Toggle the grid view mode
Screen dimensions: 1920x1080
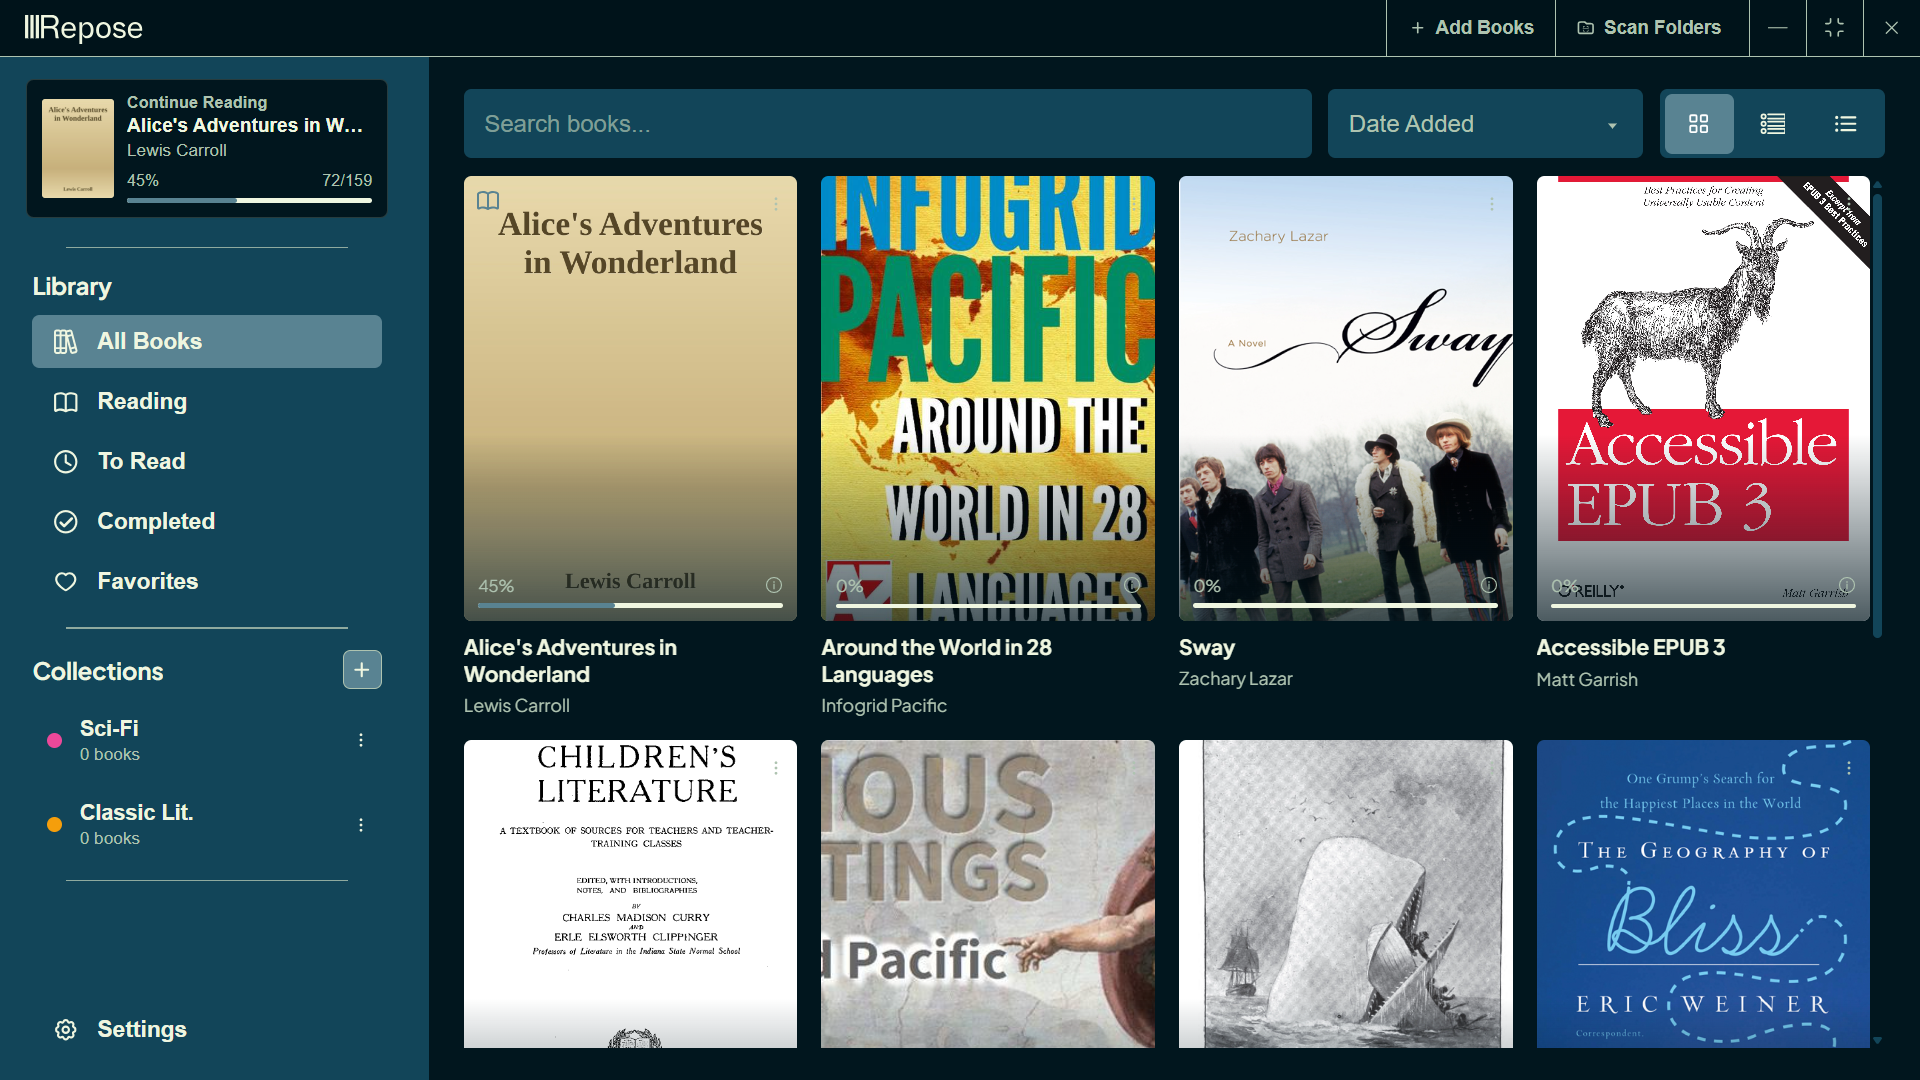[1700, 124]
